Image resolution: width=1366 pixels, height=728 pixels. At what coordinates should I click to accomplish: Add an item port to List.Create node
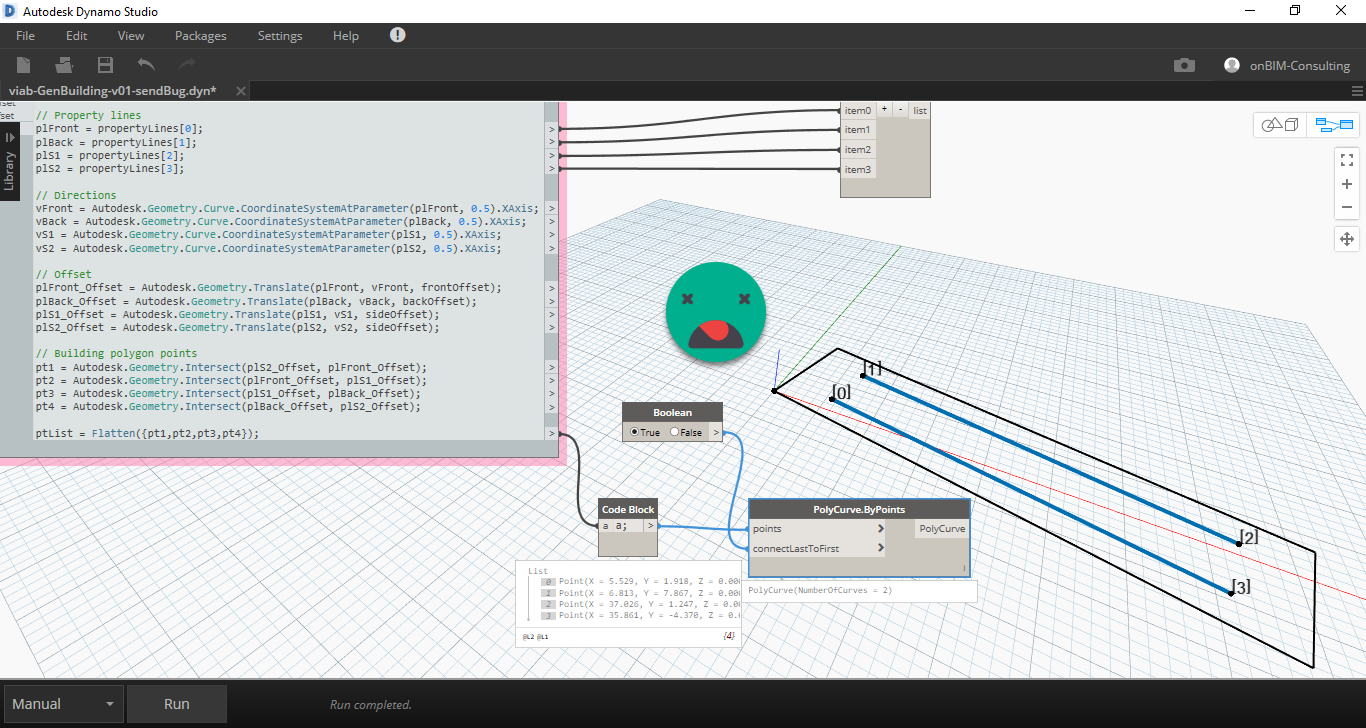pos(884,110)
